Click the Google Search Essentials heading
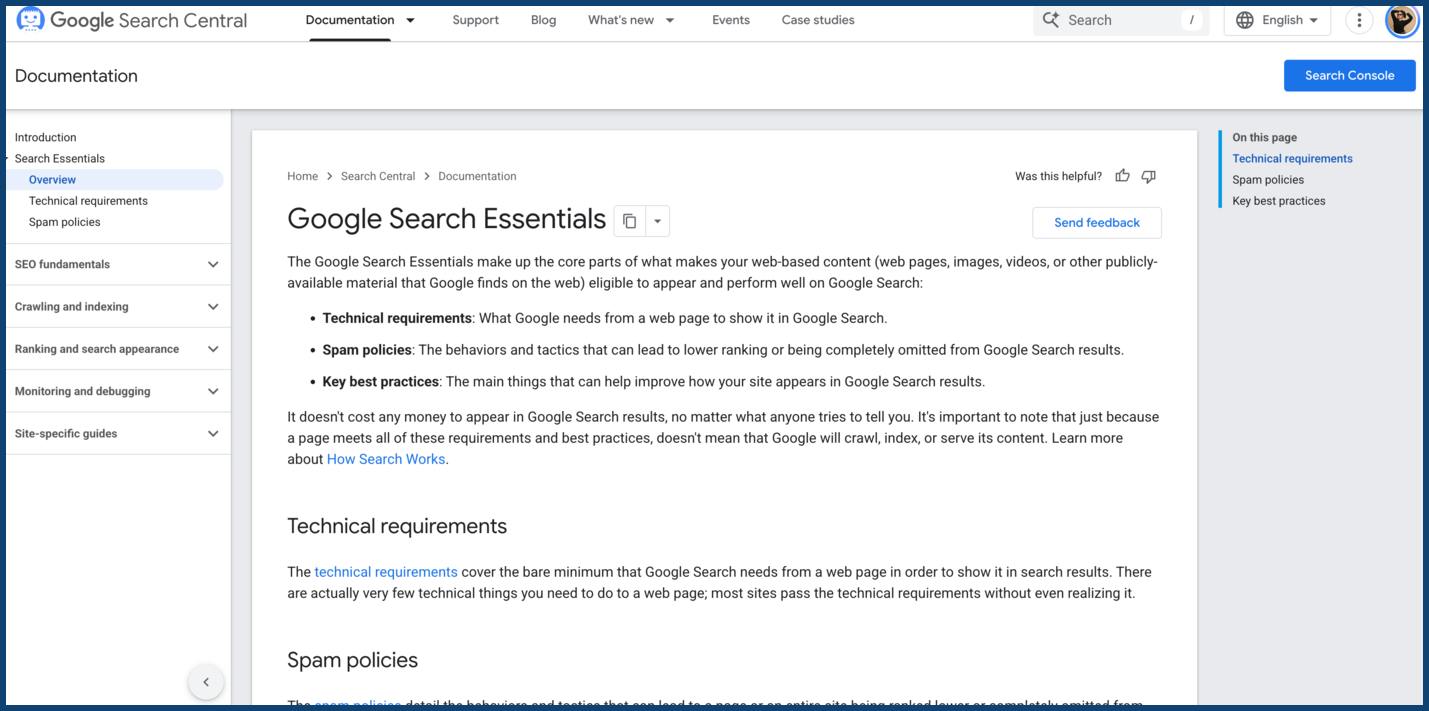 click(x=446, y=219)
